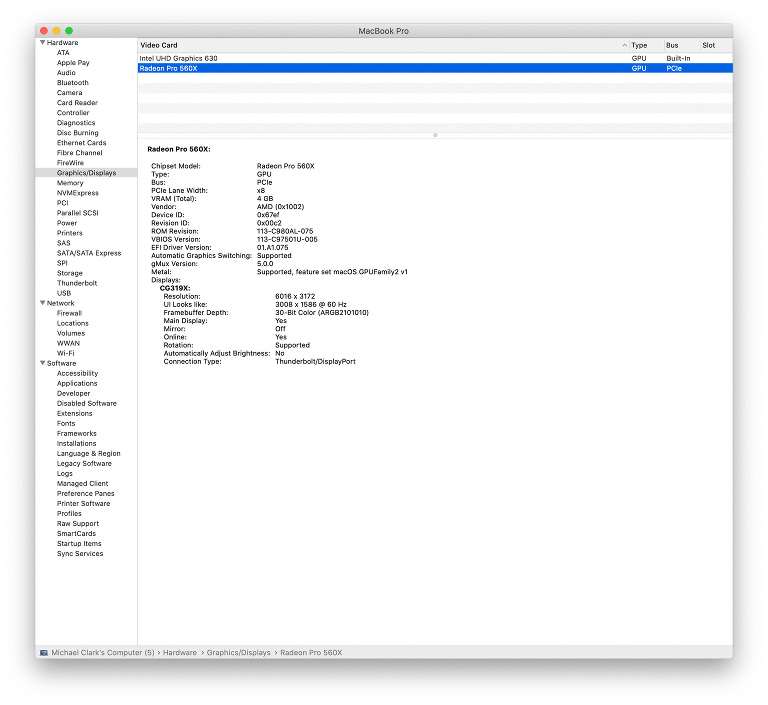Select Accessibility under Software
The image size is (768, 705).
77,373
